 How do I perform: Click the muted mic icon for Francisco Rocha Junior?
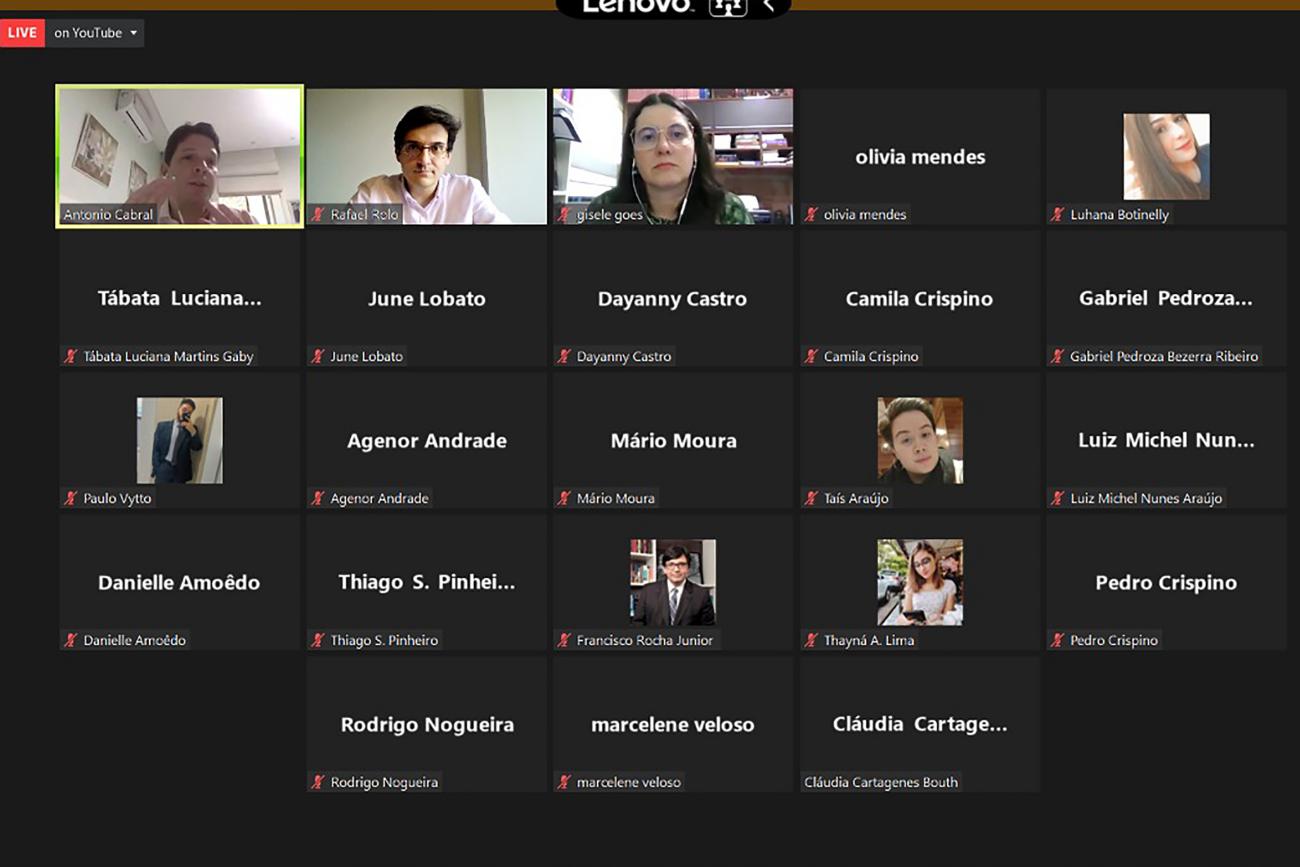(564, 640)
